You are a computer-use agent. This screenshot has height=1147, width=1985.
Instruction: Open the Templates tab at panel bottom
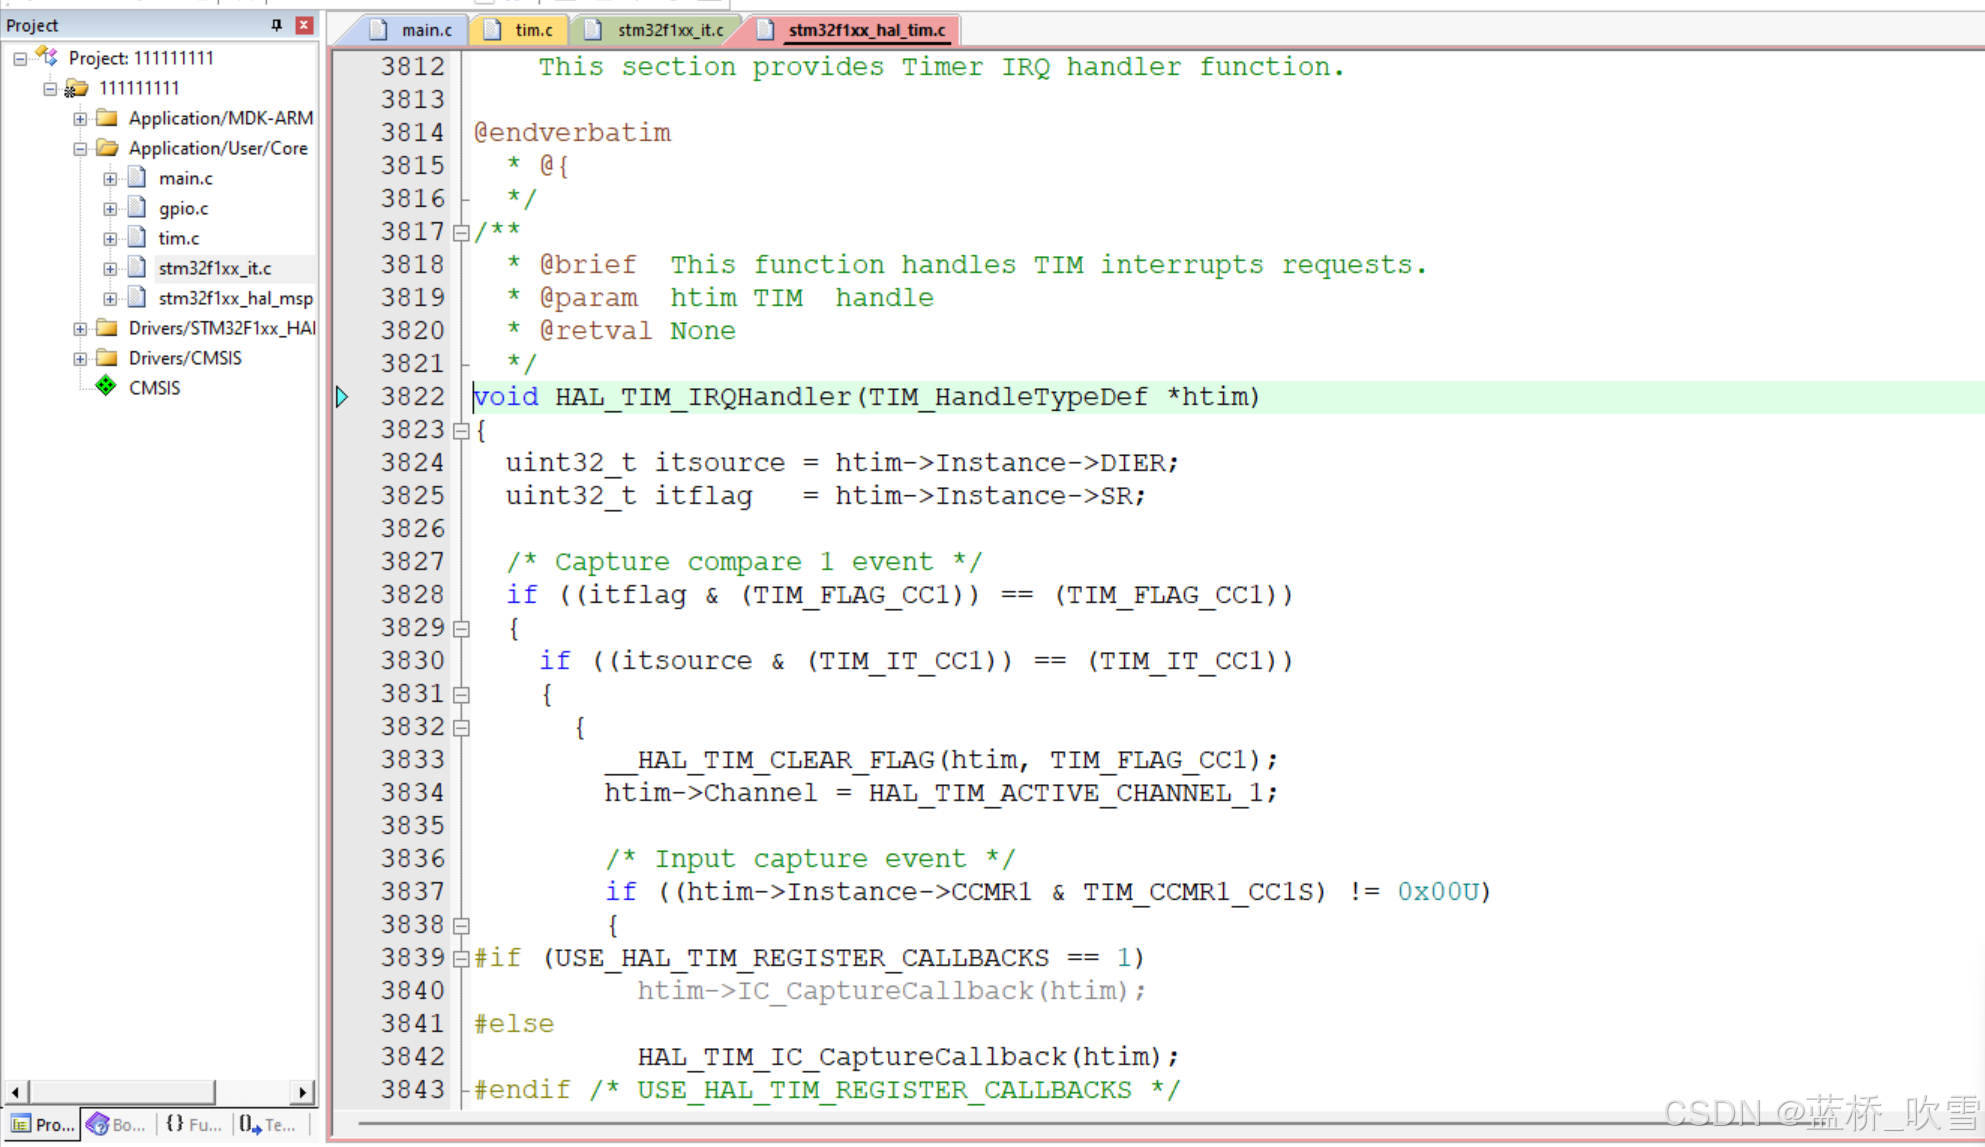[x=267, y=1124]
